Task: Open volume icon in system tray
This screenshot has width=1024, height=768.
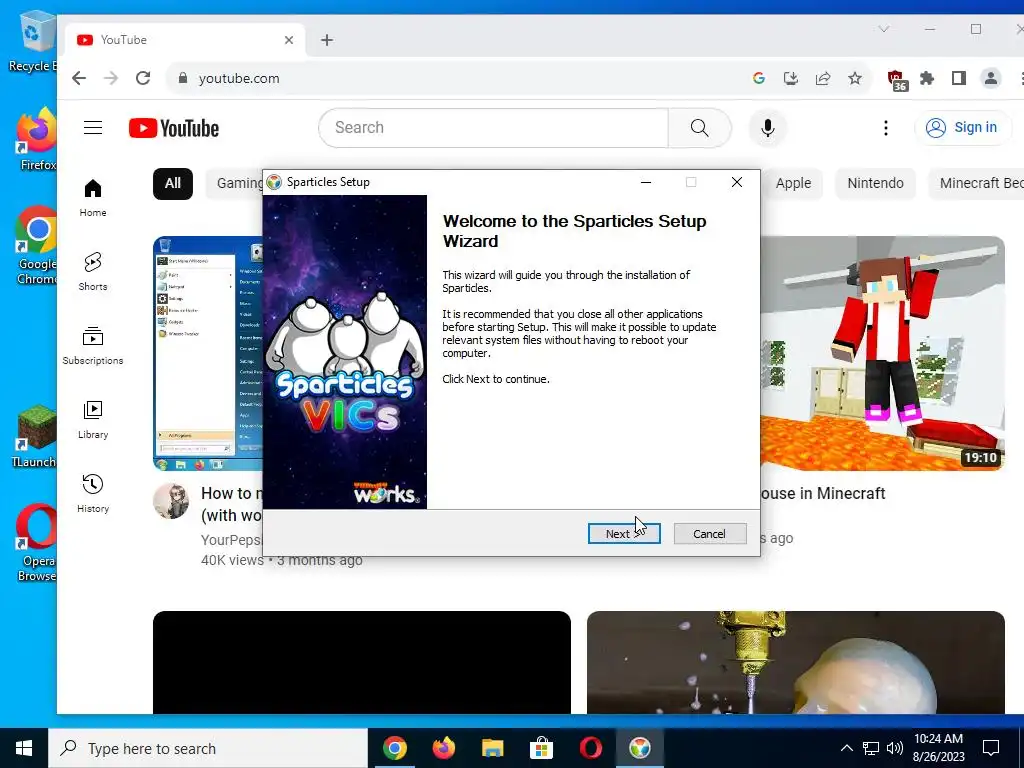Action: 895,748
